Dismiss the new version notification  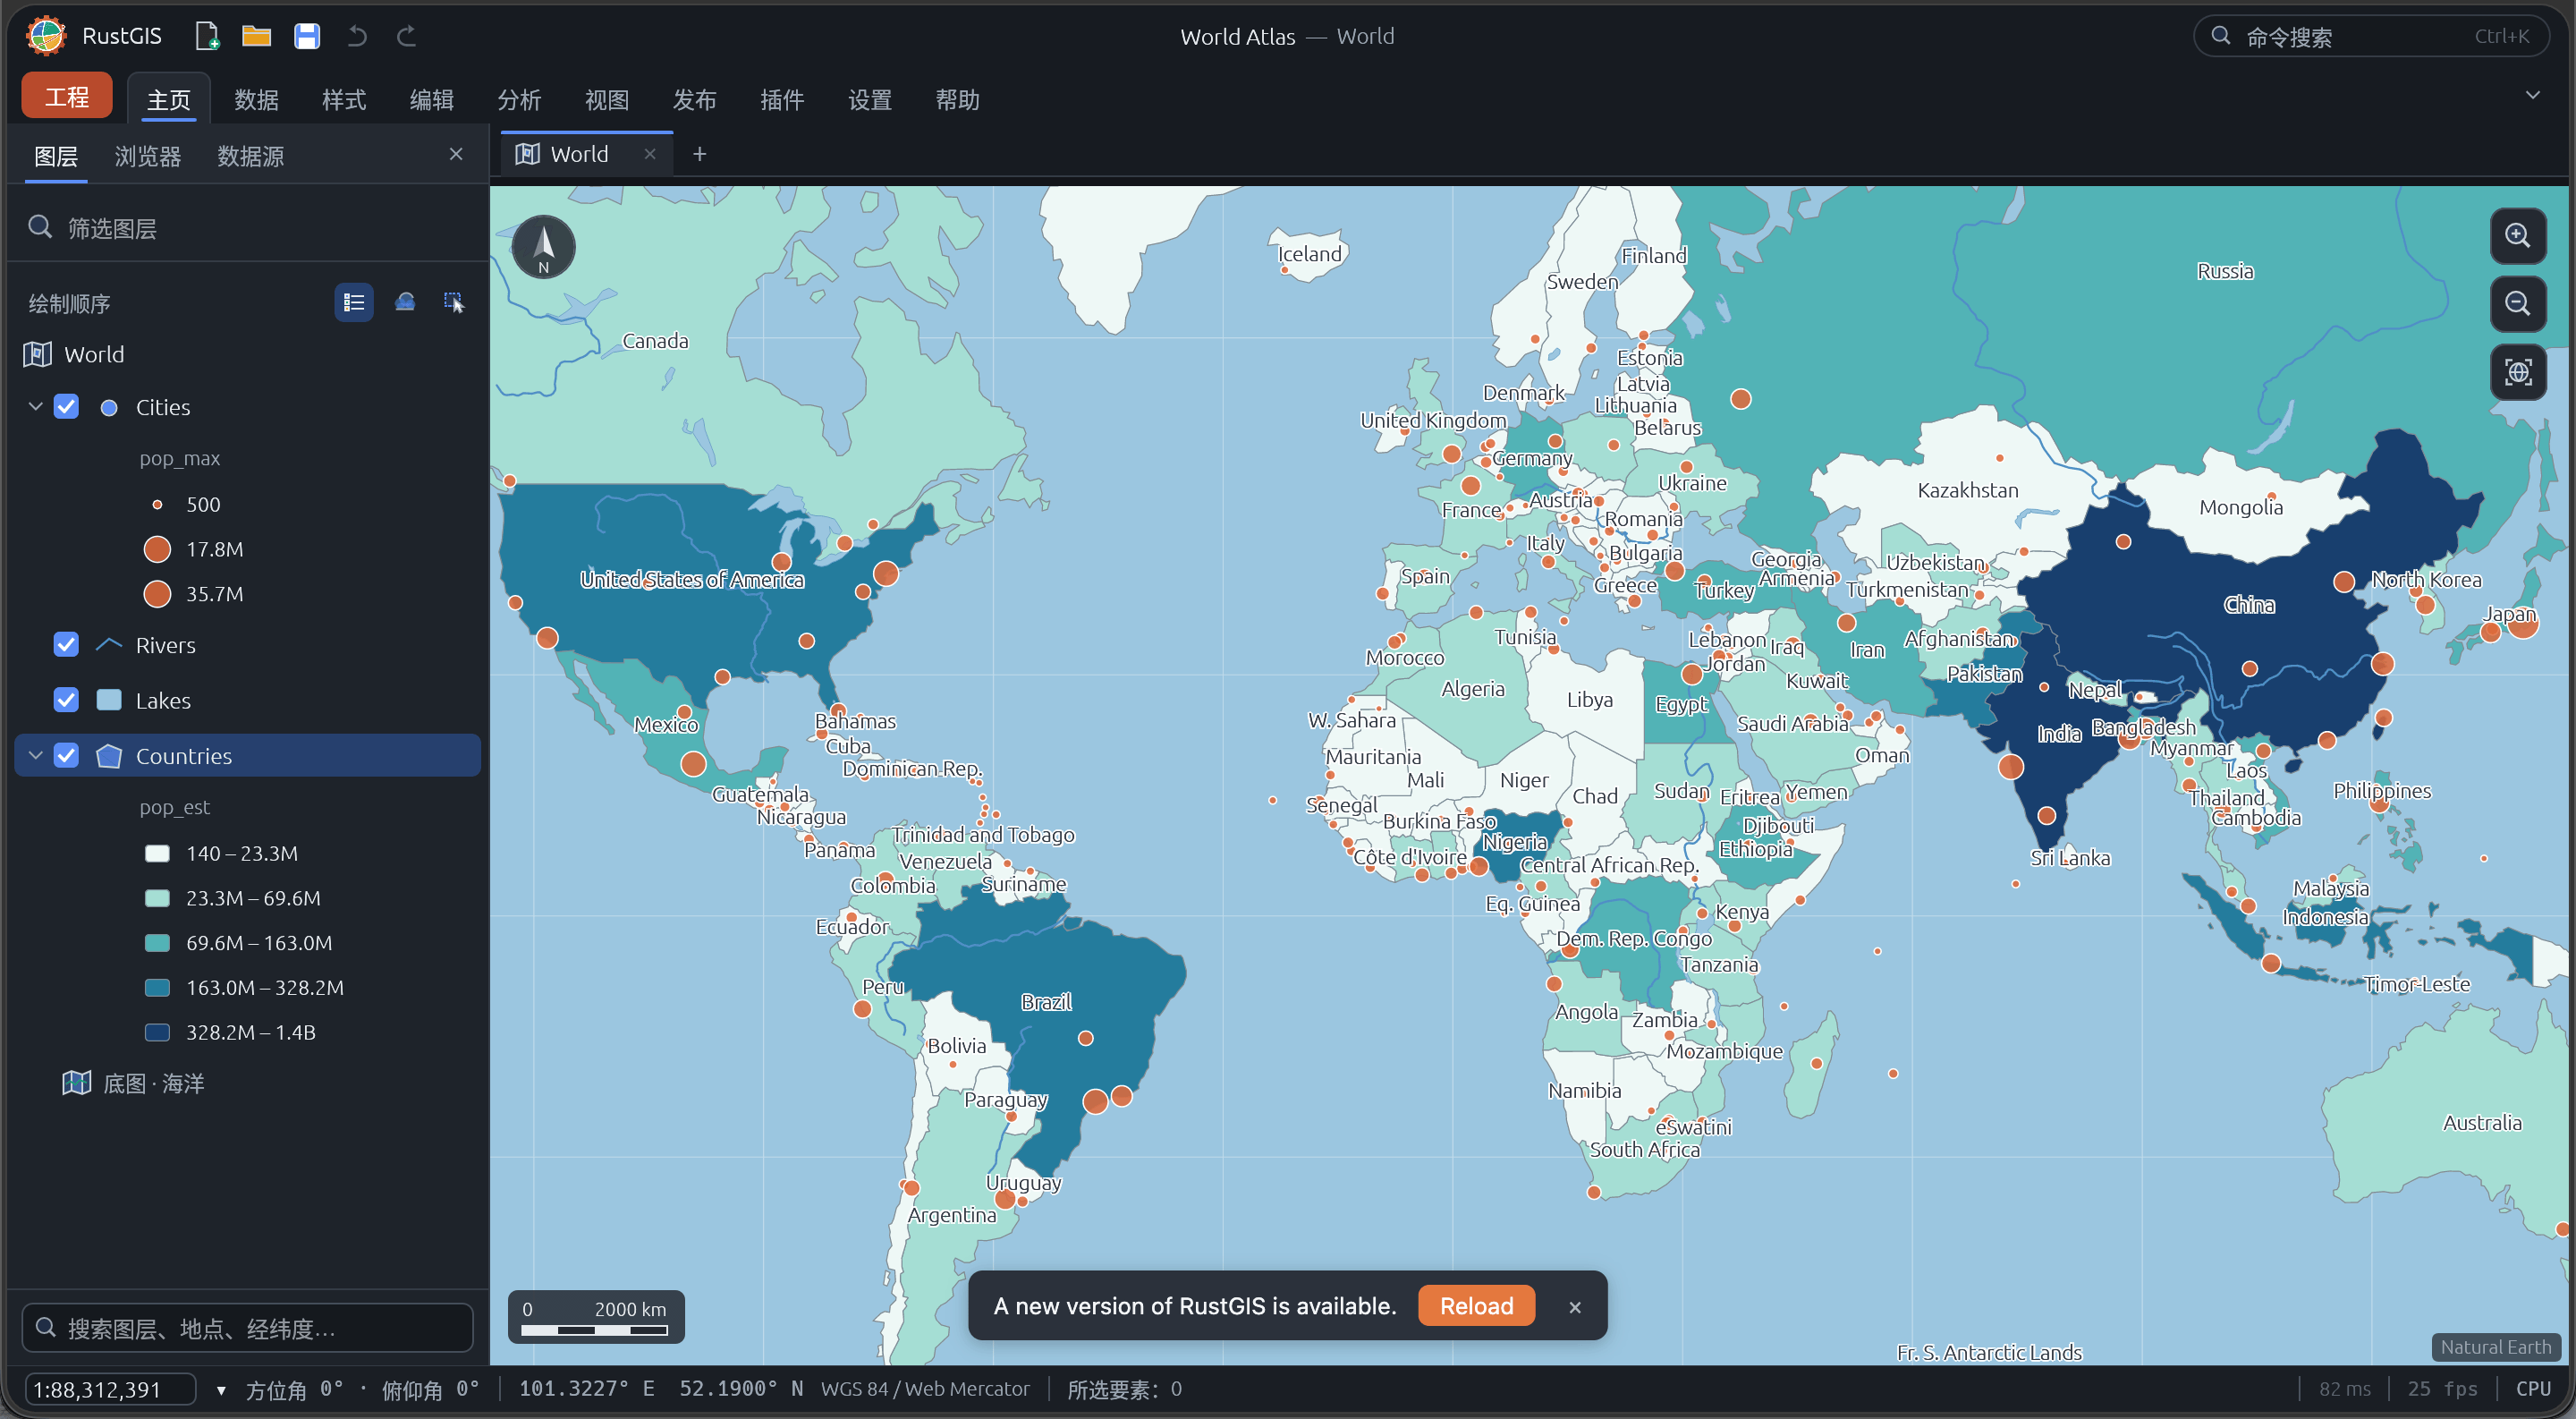click(x=1575, y=1307)
